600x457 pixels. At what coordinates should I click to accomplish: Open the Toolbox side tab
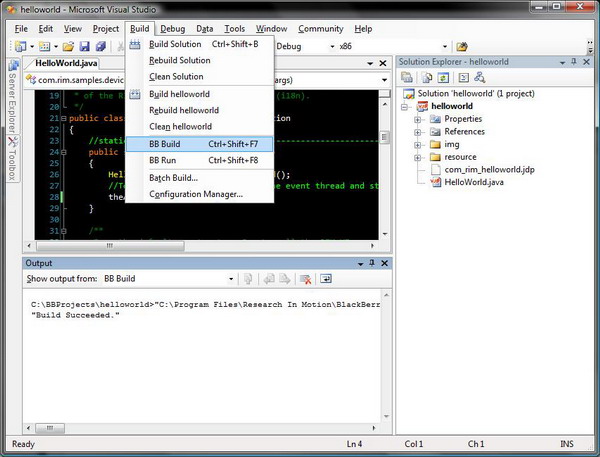point(13,159)
